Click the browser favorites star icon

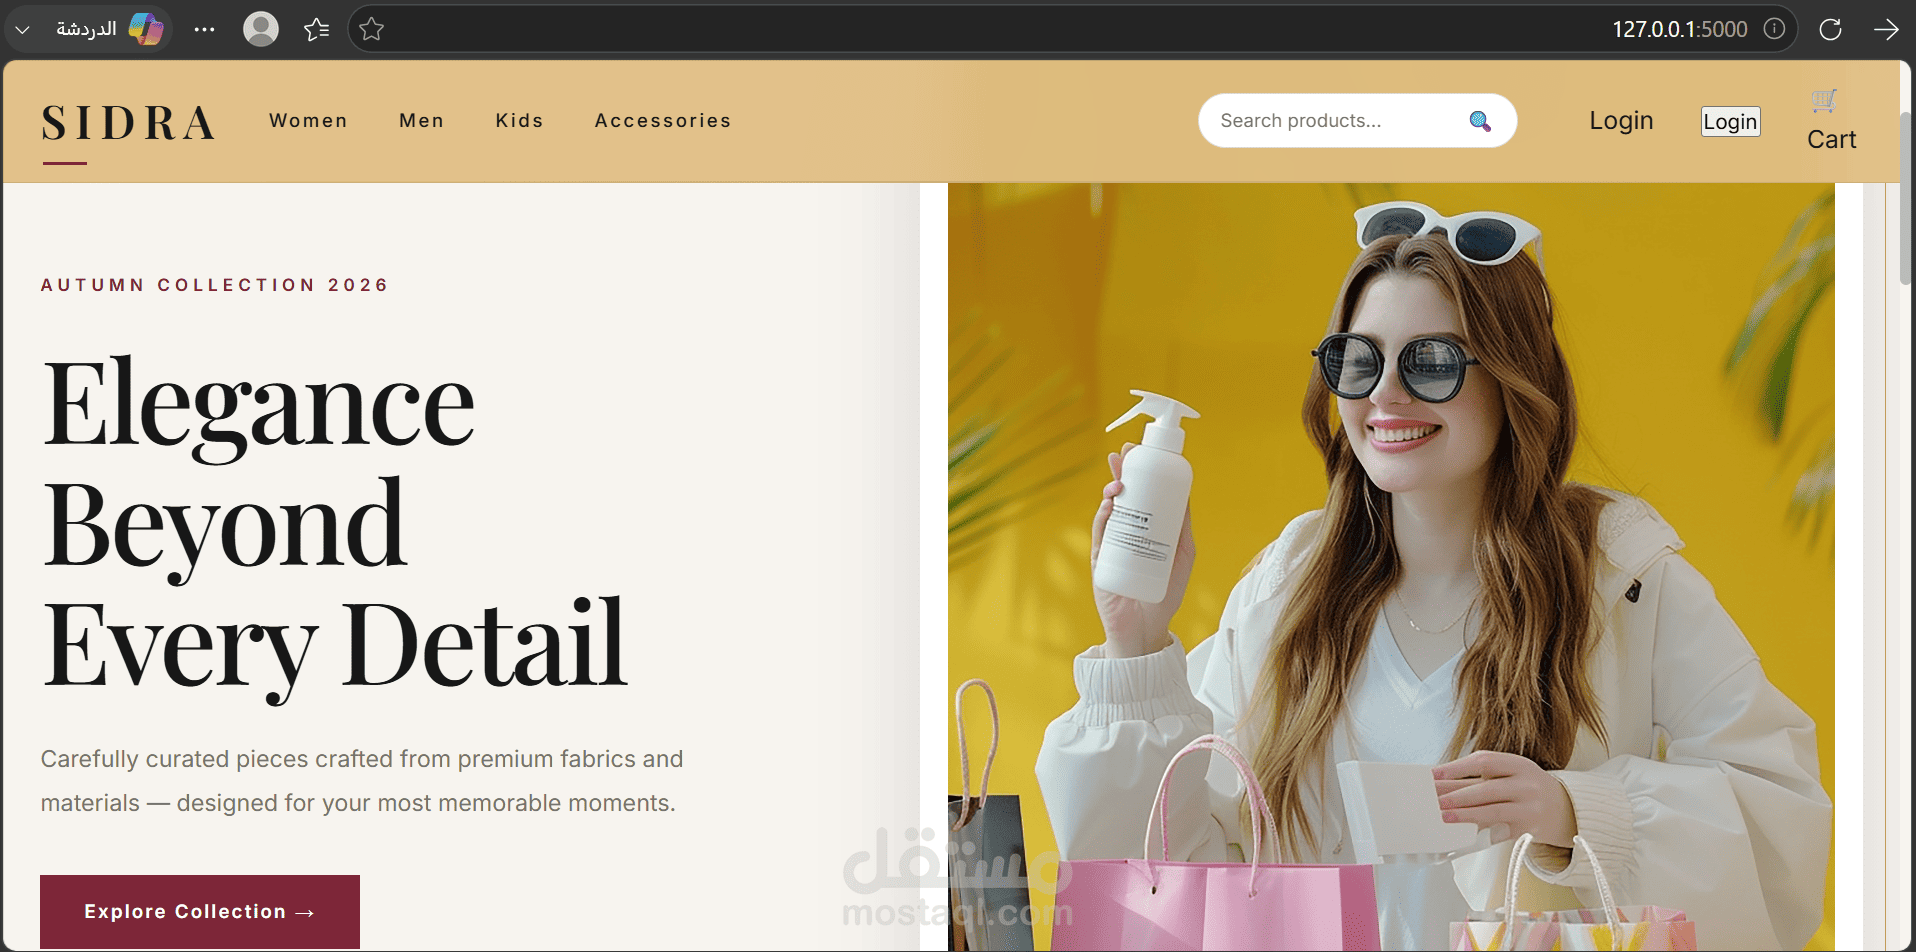[x=372, y=29]
